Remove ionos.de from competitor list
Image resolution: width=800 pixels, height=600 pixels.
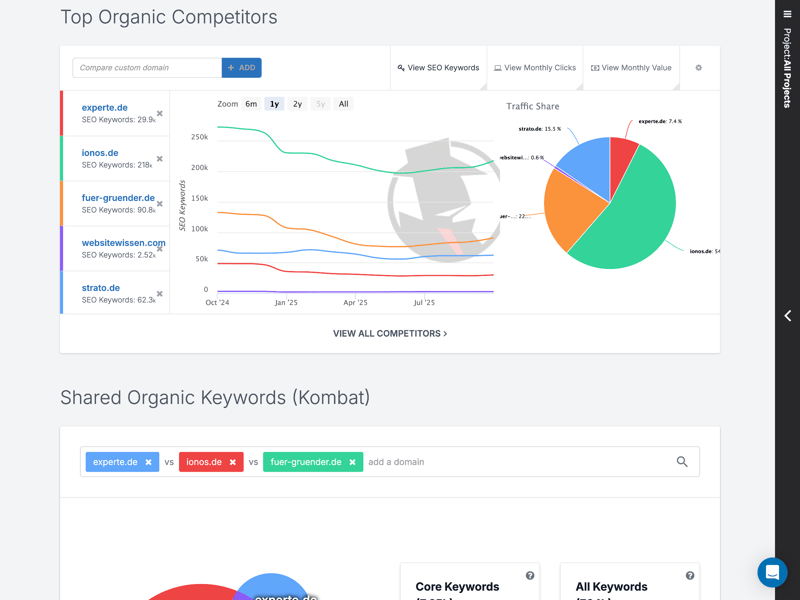click(160, 159)
